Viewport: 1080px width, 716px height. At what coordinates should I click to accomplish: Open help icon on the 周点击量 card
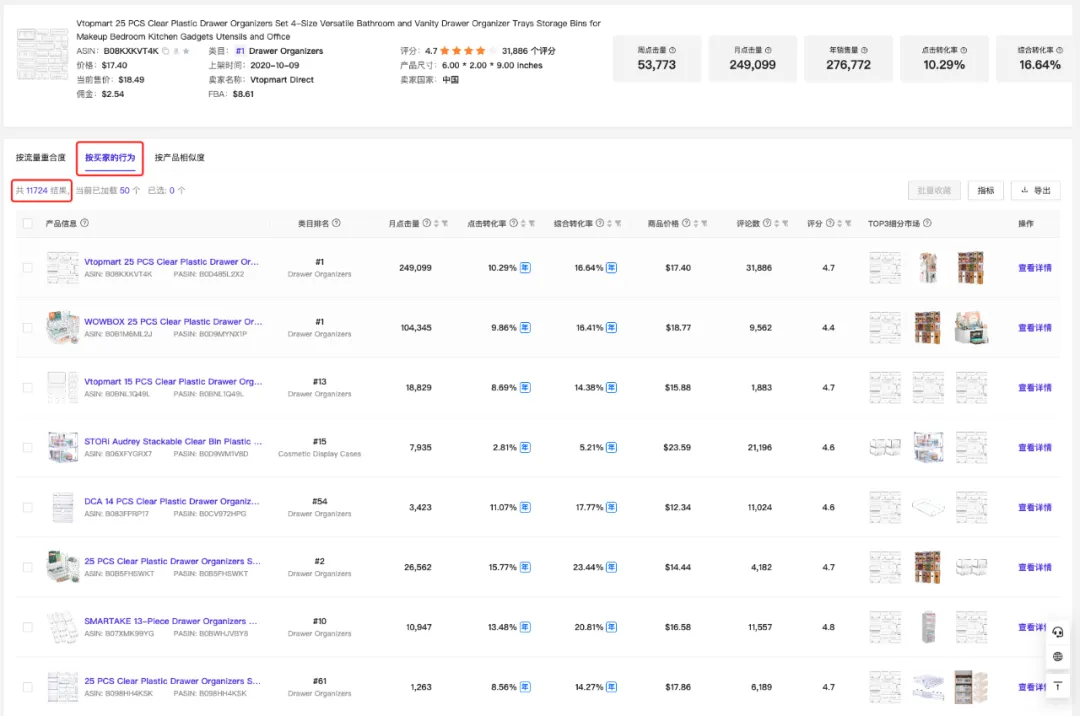tap(672, 50)
